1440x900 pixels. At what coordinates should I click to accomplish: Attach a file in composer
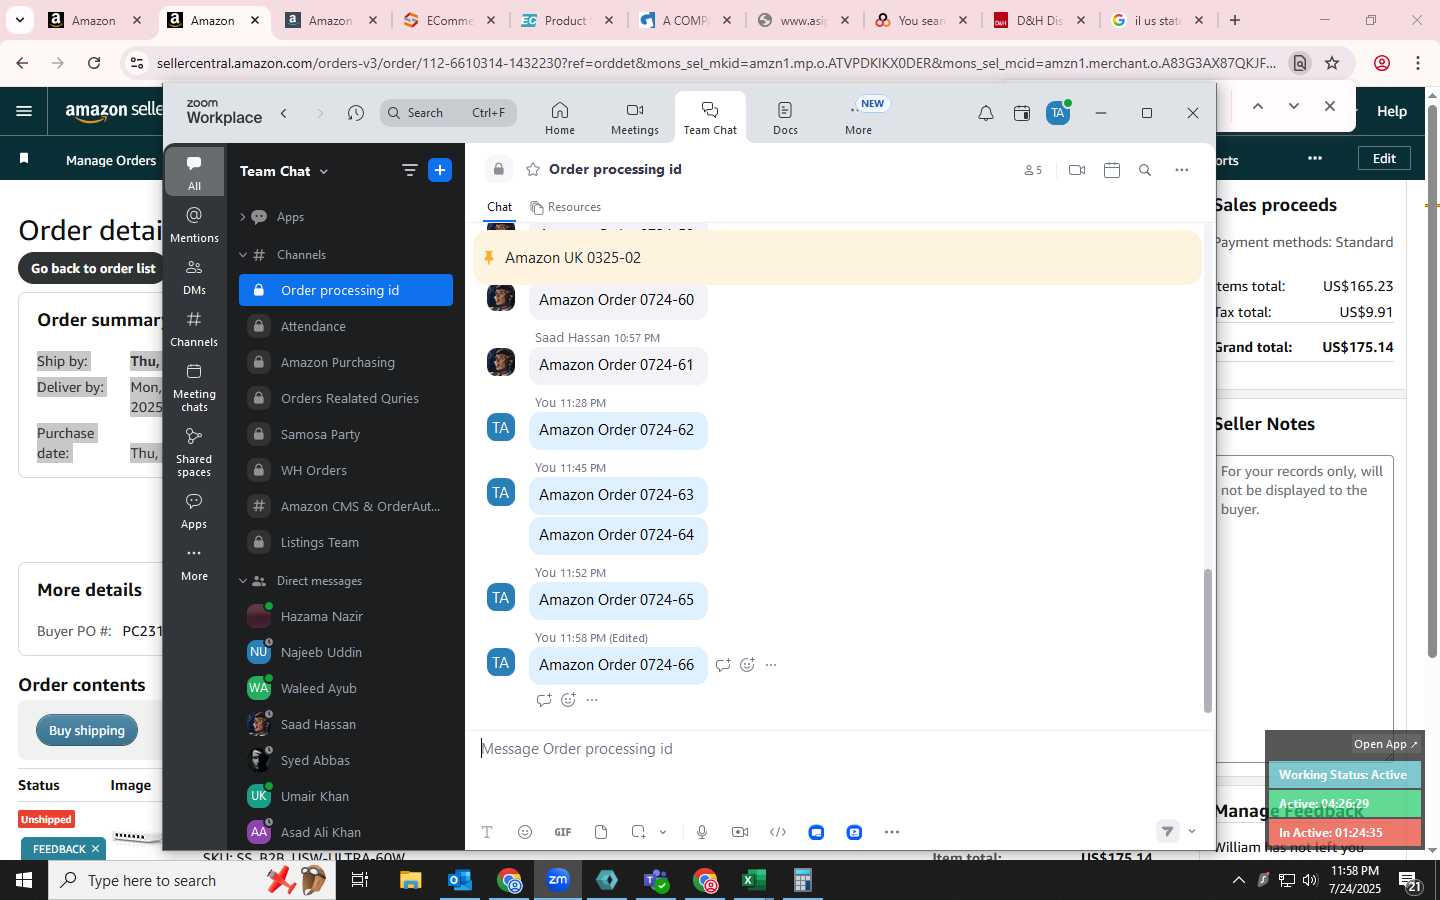click(601, 832)
